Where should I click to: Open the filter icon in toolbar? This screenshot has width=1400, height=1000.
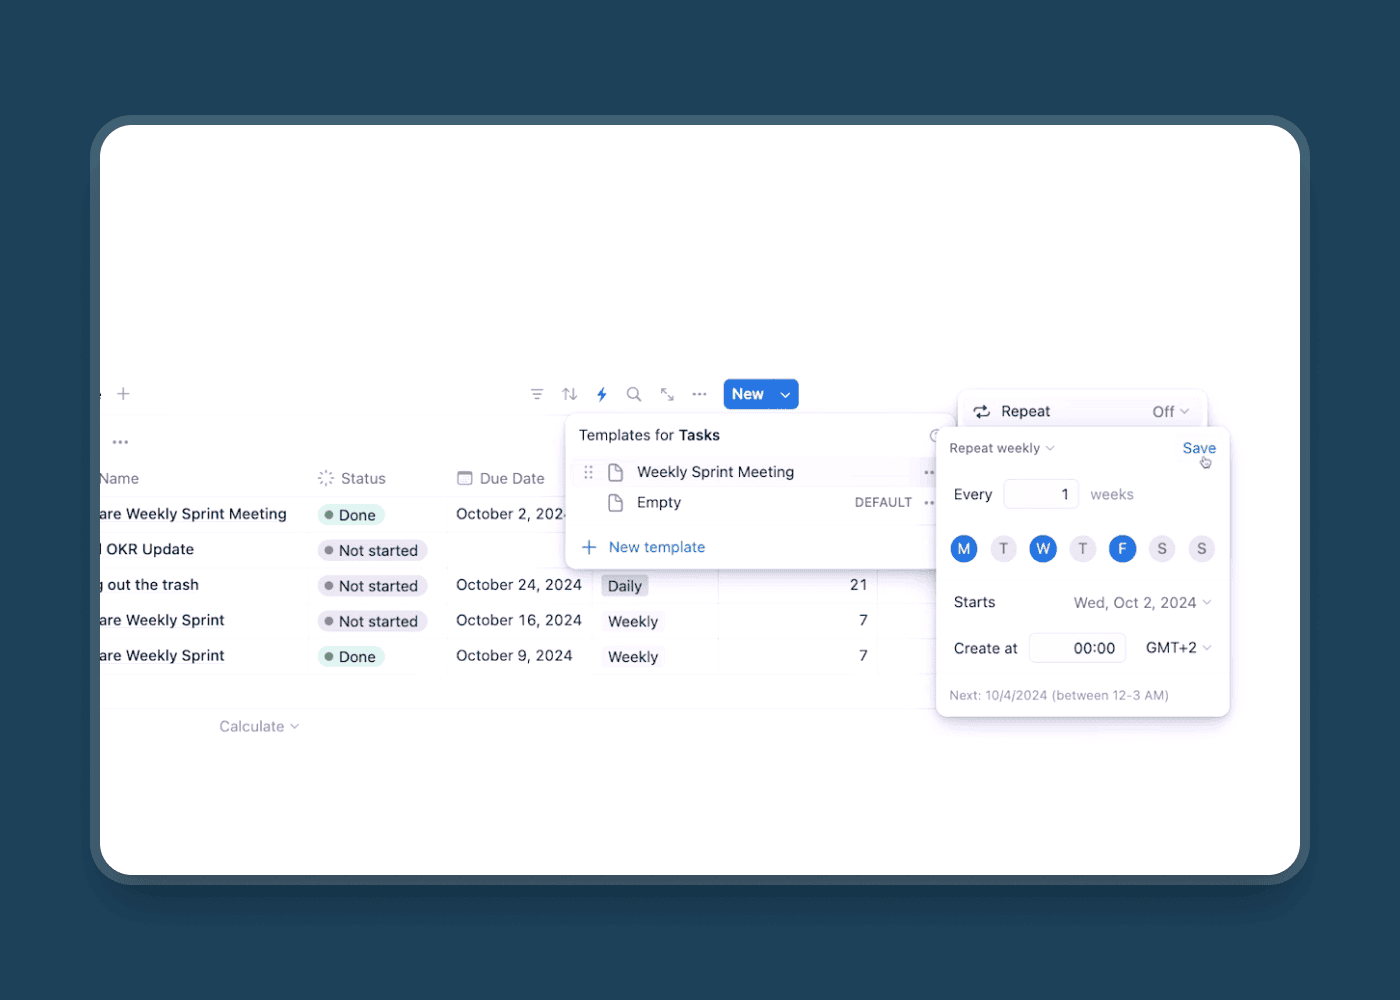(x=537, y=394)
